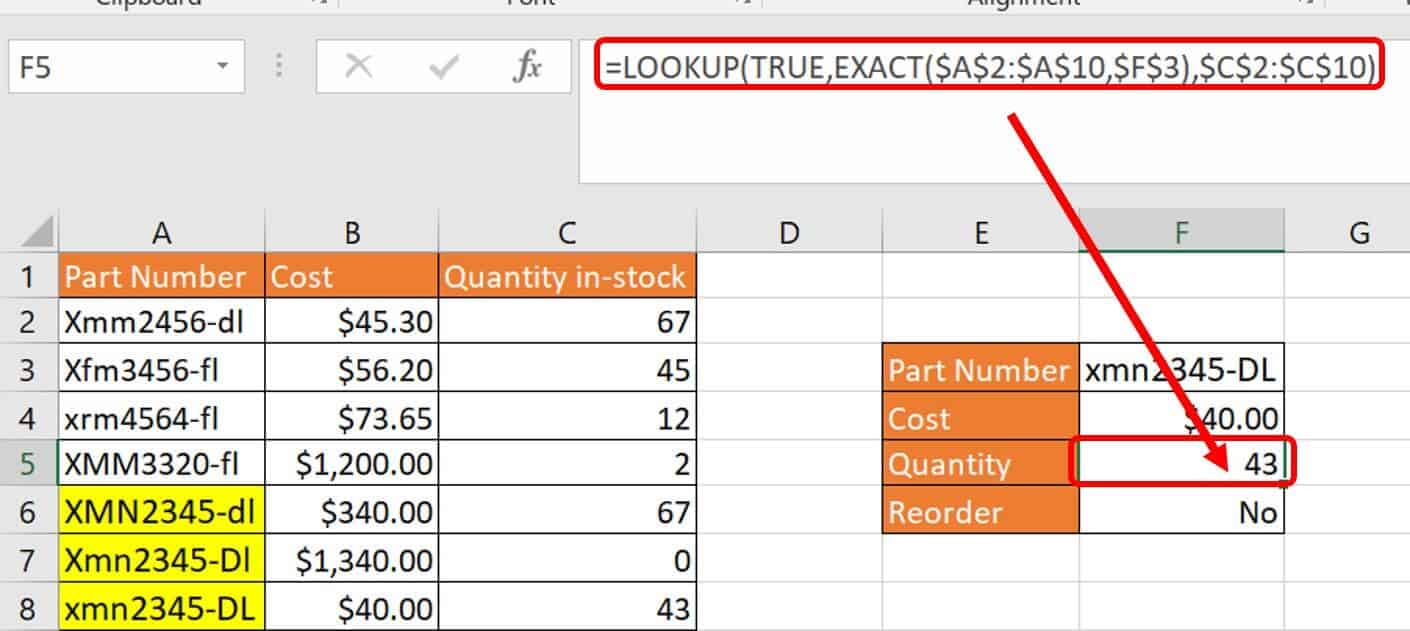Click the cell containing $1,200.00
This screenshot has height=631, width=1410.
pos(351,465)
